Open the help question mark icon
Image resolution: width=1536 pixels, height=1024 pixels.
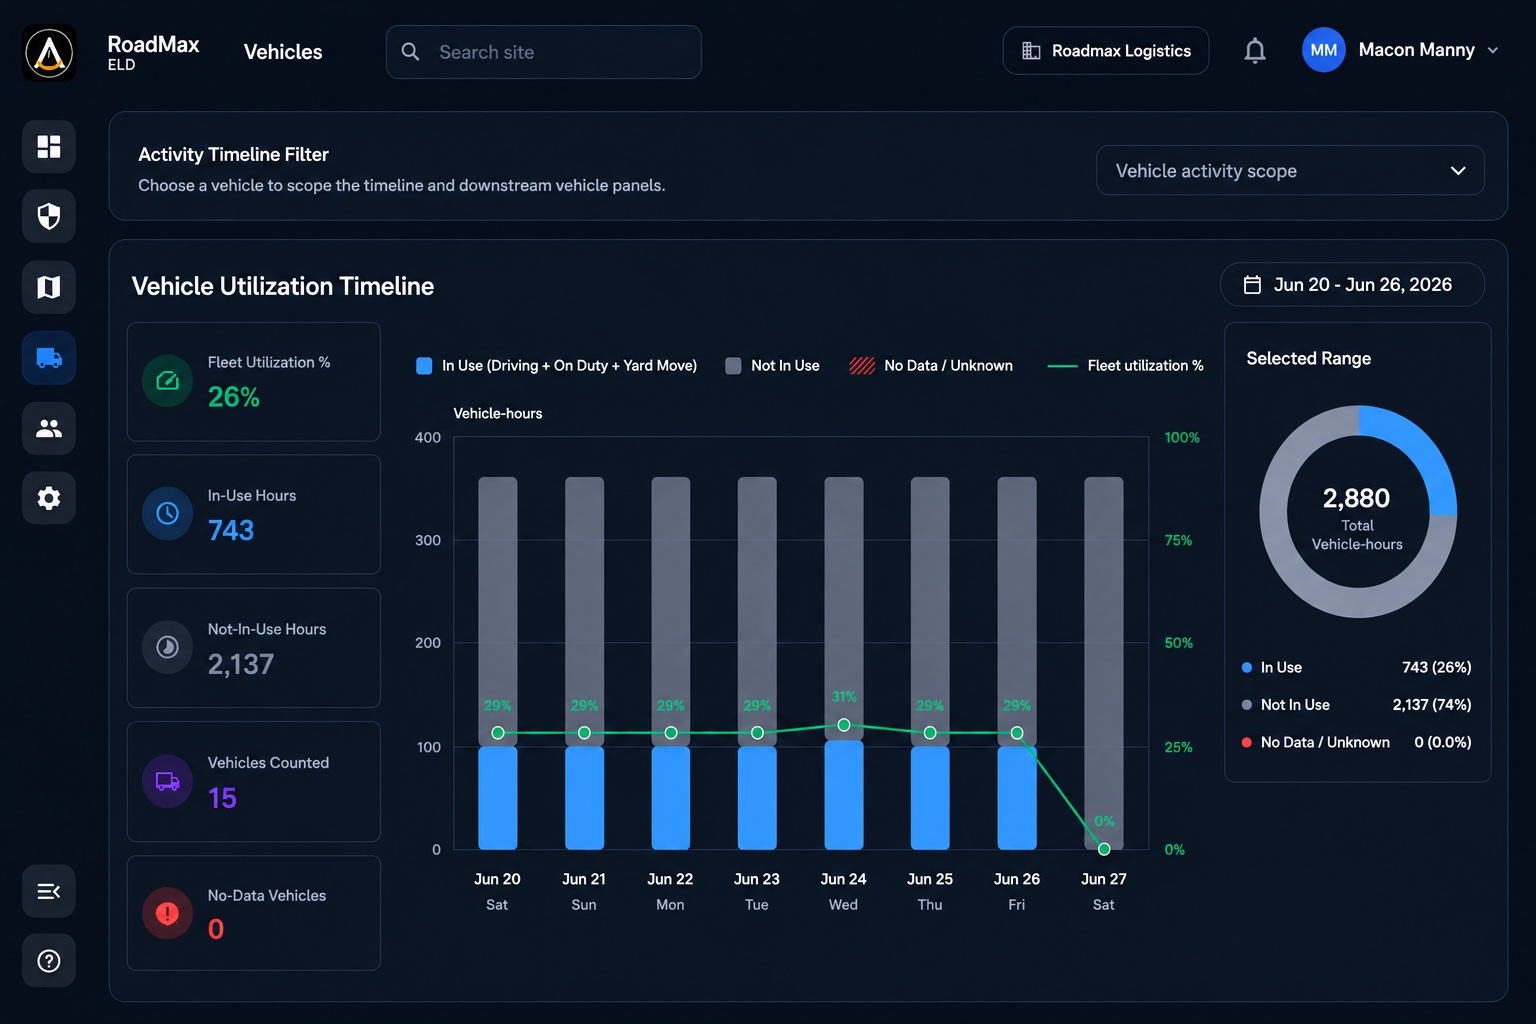(49, 961)
